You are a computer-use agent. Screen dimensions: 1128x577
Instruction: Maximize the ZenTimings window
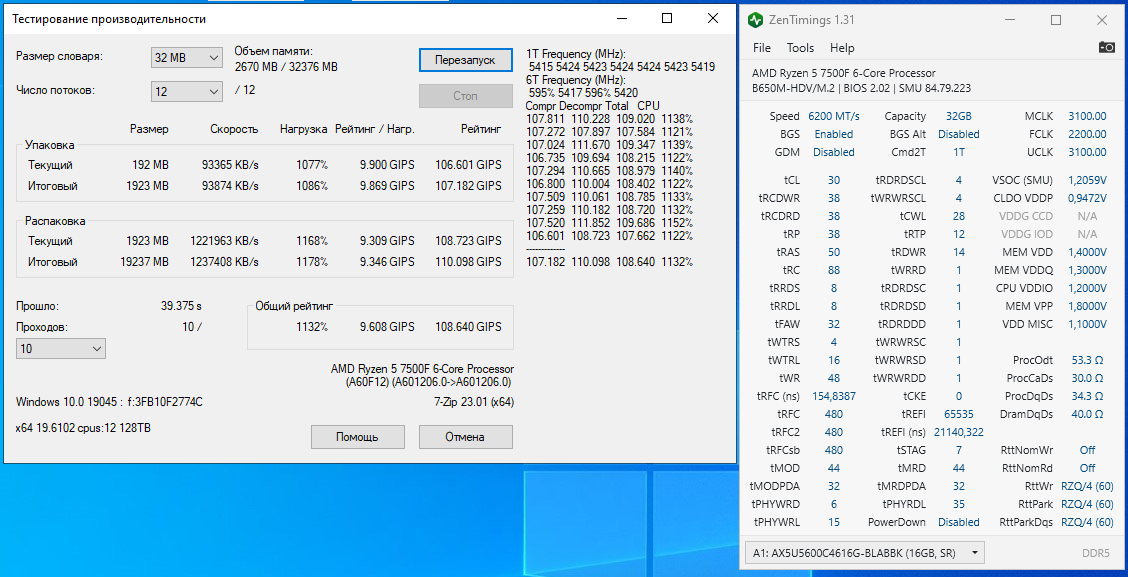point(1056,20)
